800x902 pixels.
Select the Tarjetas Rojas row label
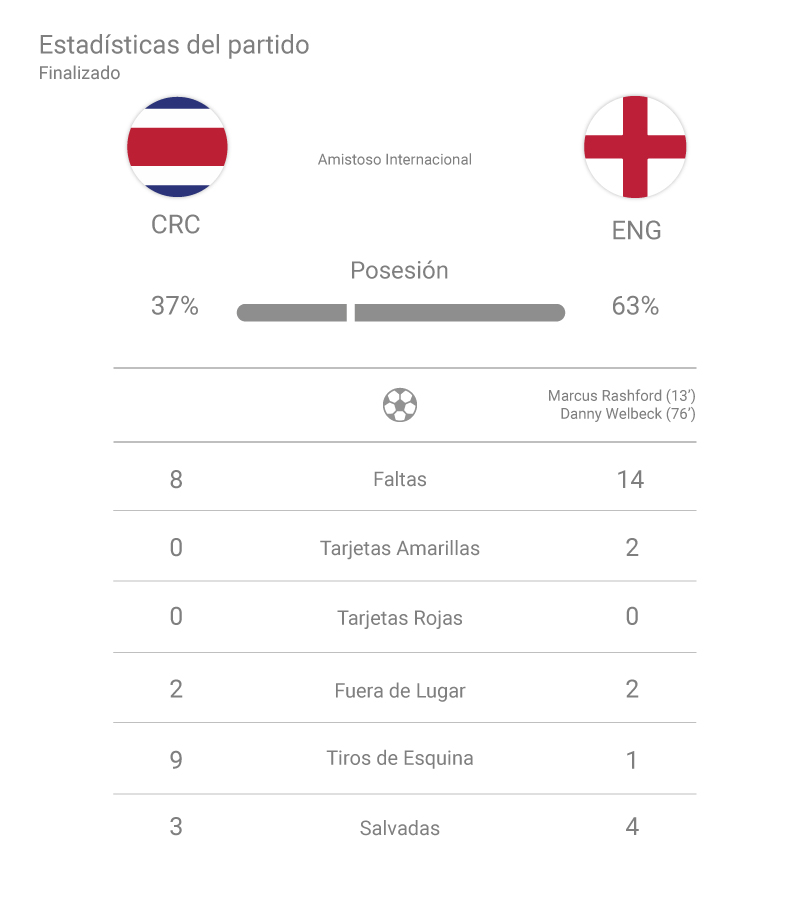click(399, 618)
